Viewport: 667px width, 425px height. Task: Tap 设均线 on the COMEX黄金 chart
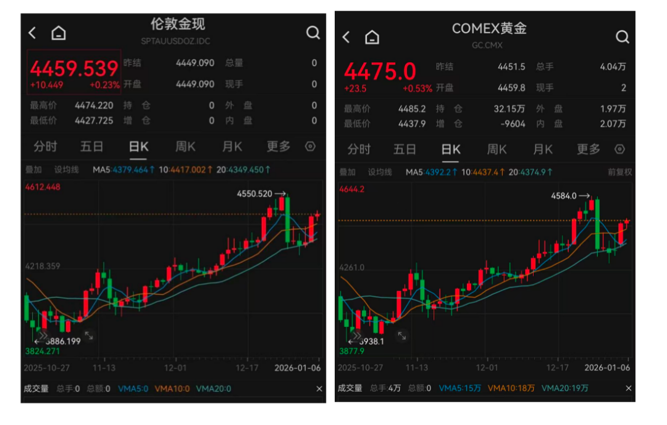coord(381,171)
